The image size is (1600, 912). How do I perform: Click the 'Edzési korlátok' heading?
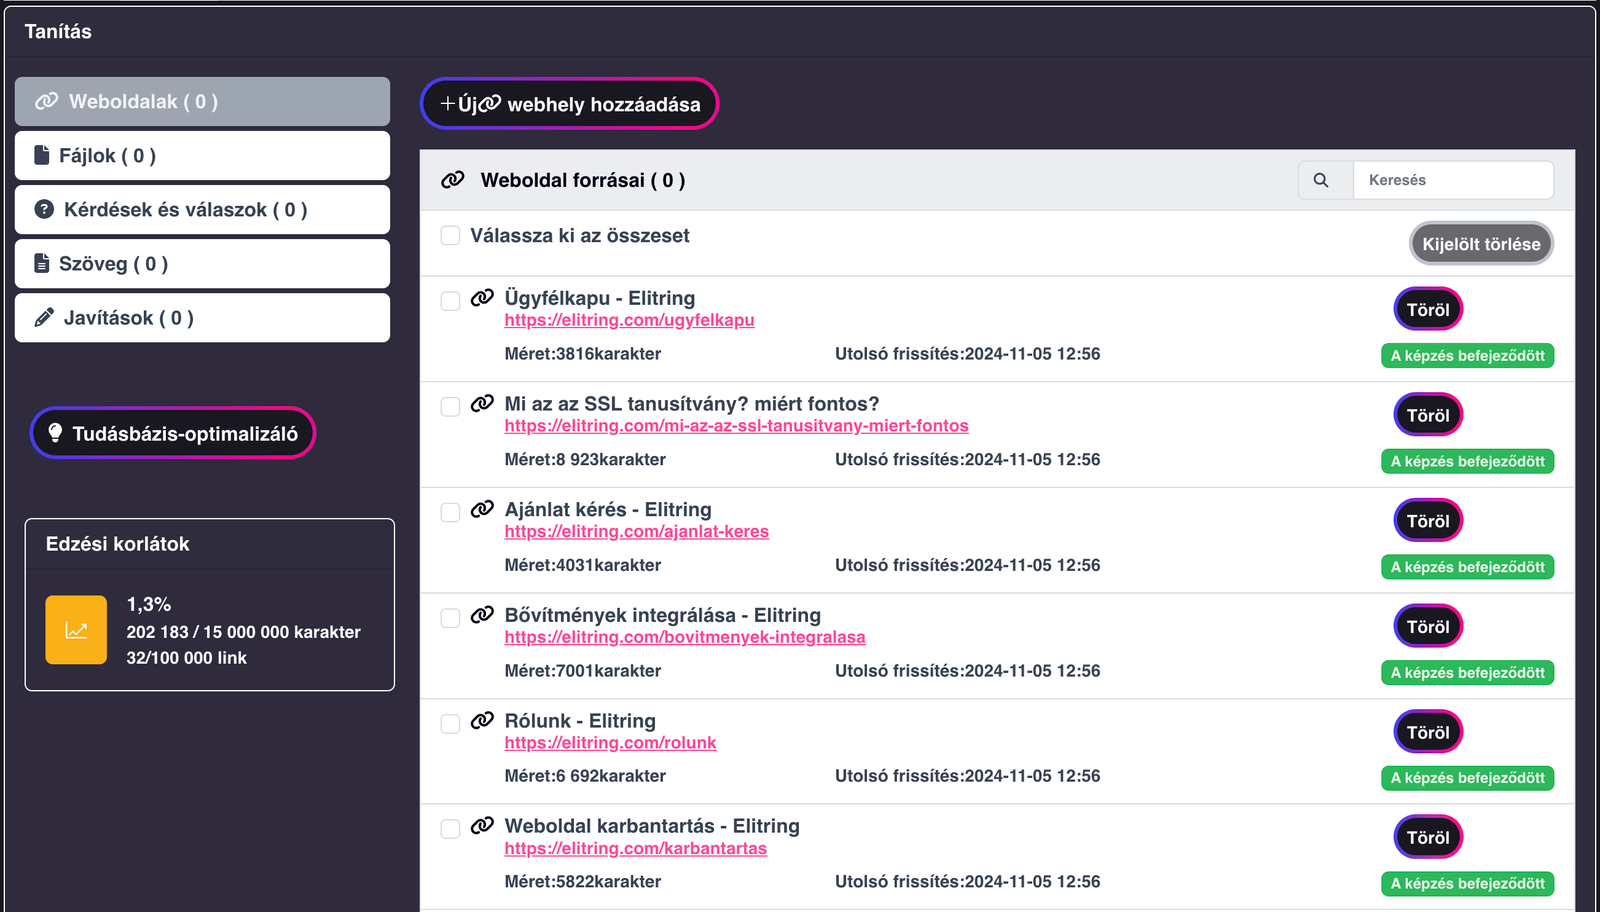click(x=117, y=544)
